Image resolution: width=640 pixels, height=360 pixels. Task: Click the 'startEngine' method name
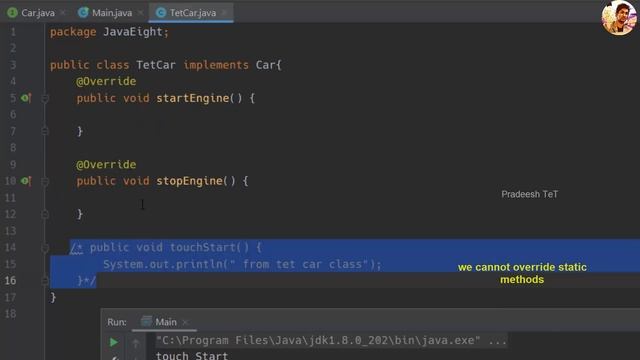pyautogui.click(x=193, y=98)
